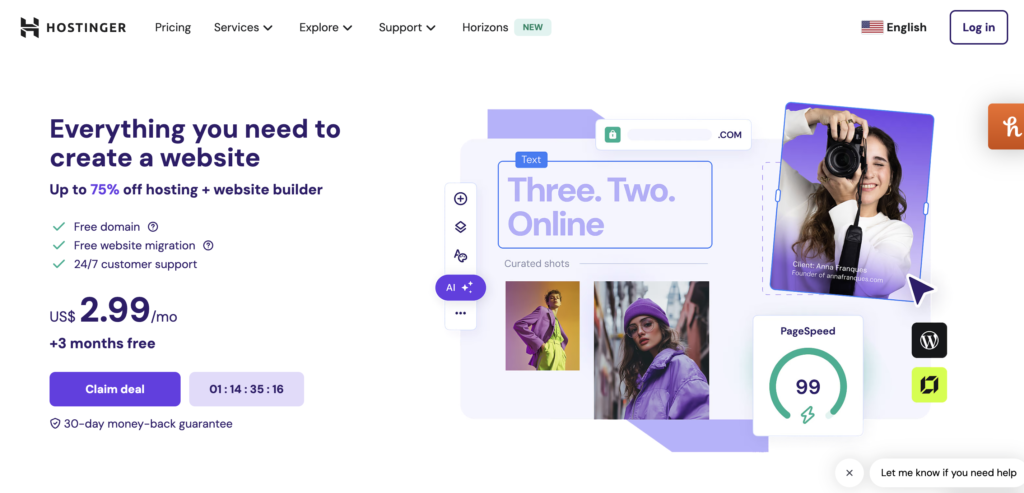The image size is (1024, 493).
Task: Click the lime green square app icon
Action: pos(929,385)
